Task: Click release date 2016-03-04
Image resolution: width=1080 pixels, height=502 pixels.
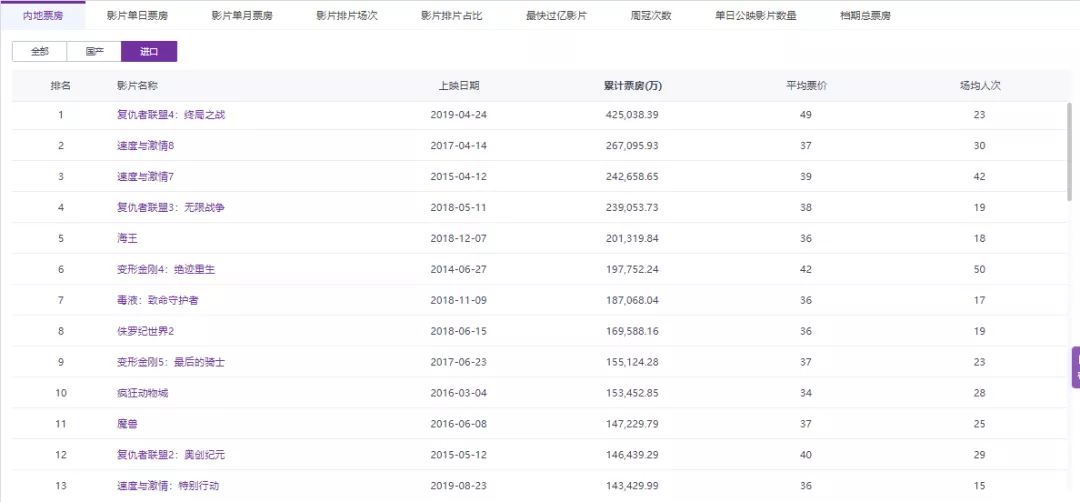Action: (459, 394)
